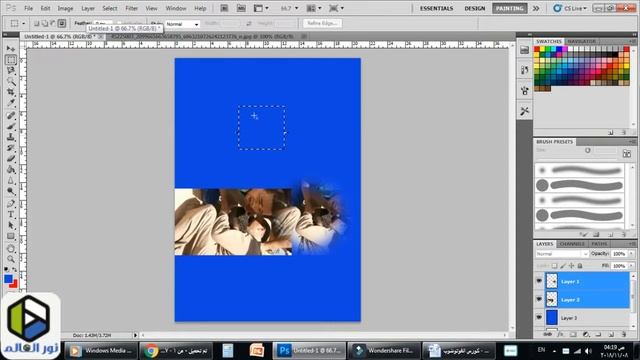Select the Dodge tool

(x=11, y=191)
